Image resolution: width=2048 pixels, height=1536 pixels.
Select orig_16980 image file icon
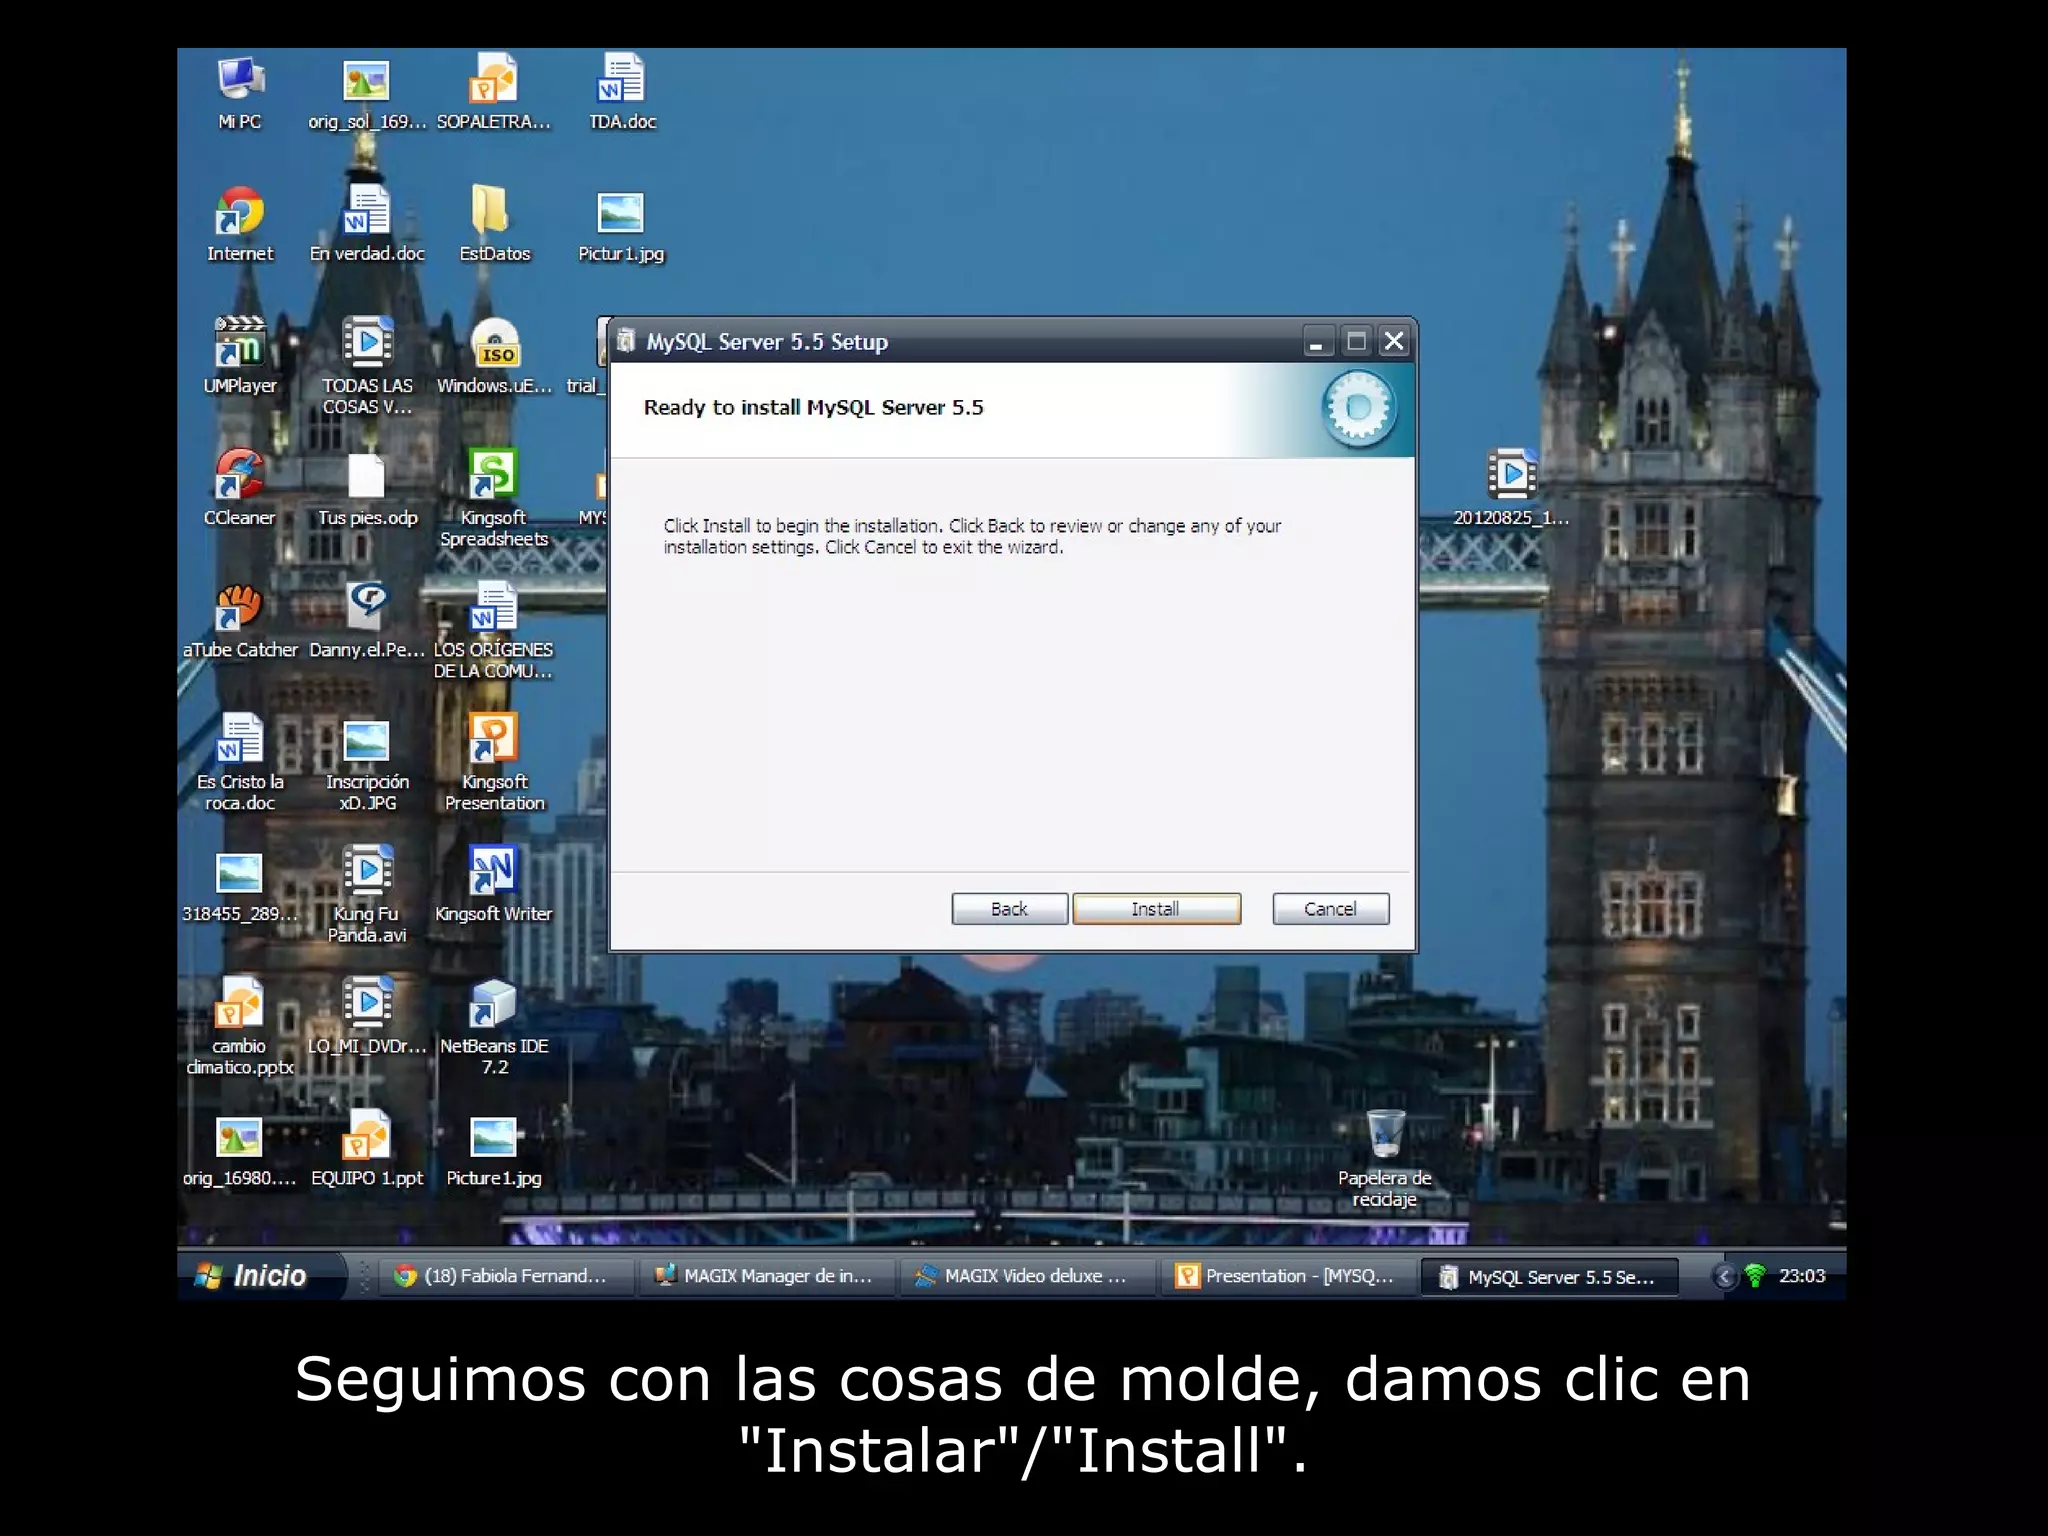[240, 1150]
